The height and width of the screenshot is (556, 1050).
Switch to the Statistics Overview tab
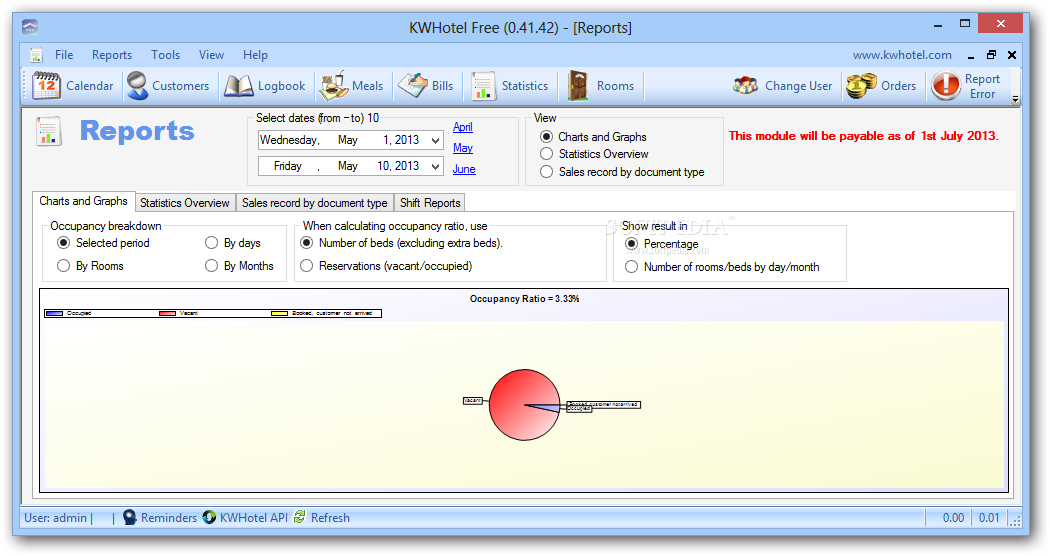pos(185,202)
